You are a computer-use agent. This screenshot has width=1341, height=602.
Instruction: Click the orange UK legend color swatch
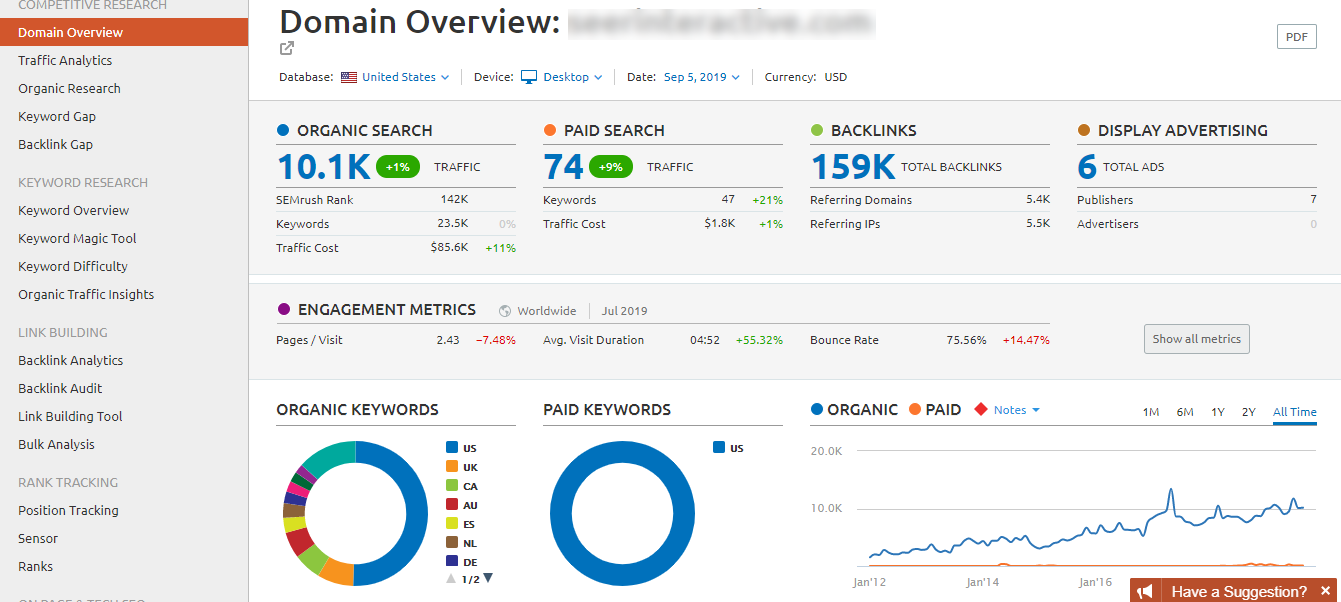coord(452,467)
